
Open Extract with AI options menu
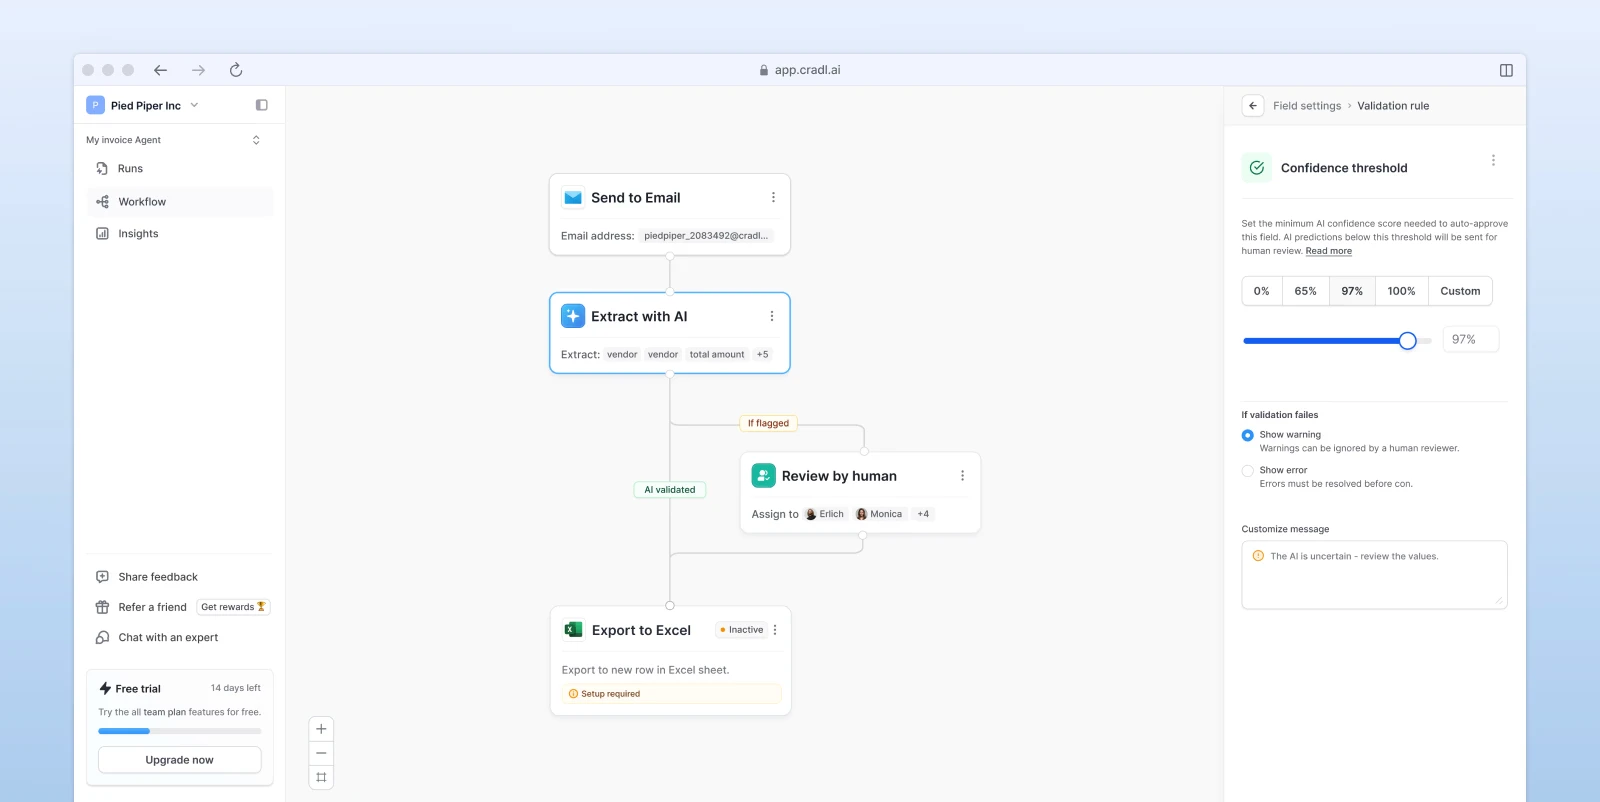point(772,316)
